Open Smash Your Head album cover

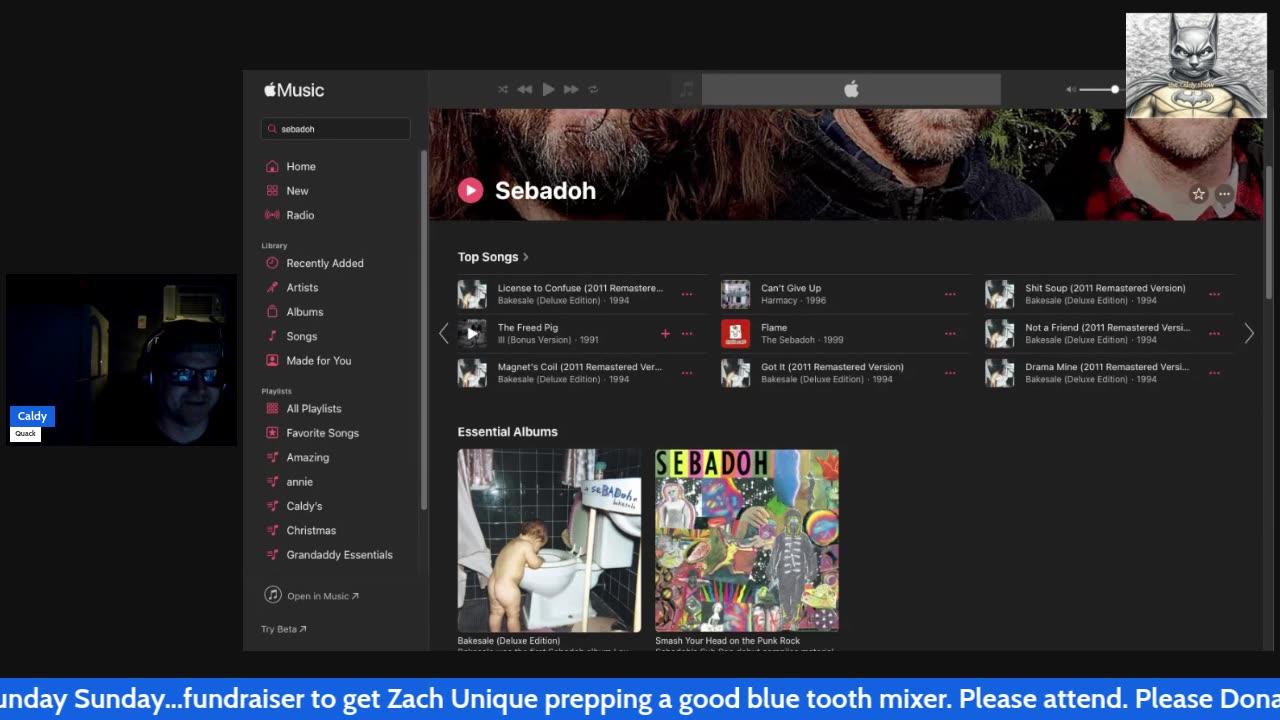pyautogui.click(x=747, y=540)
